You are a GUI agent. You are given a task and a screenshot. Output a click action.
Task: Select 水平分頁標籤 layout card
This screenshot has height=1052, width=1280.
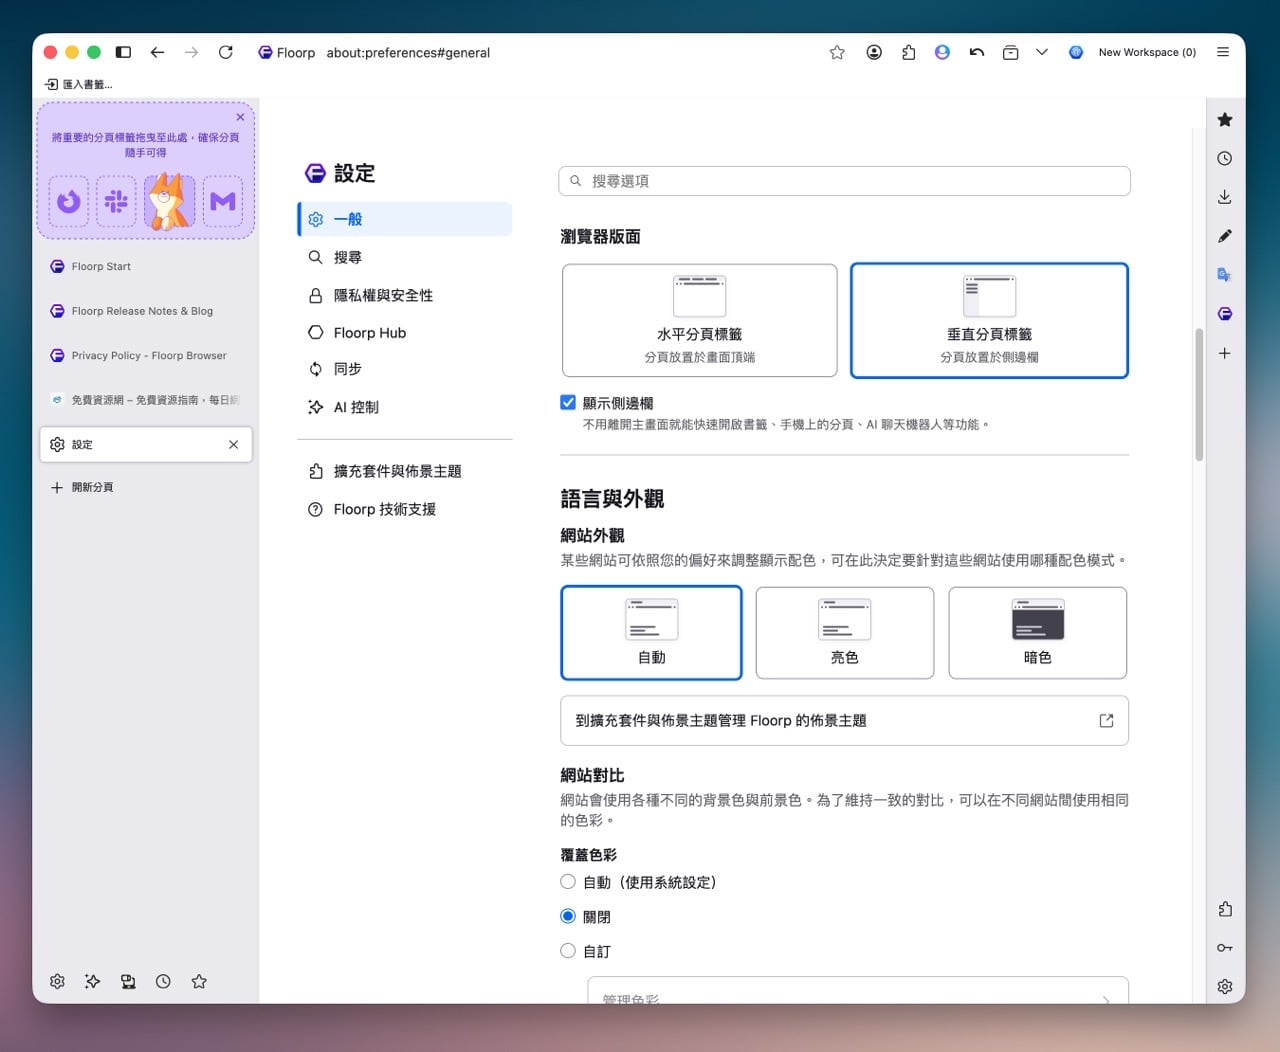700,320
